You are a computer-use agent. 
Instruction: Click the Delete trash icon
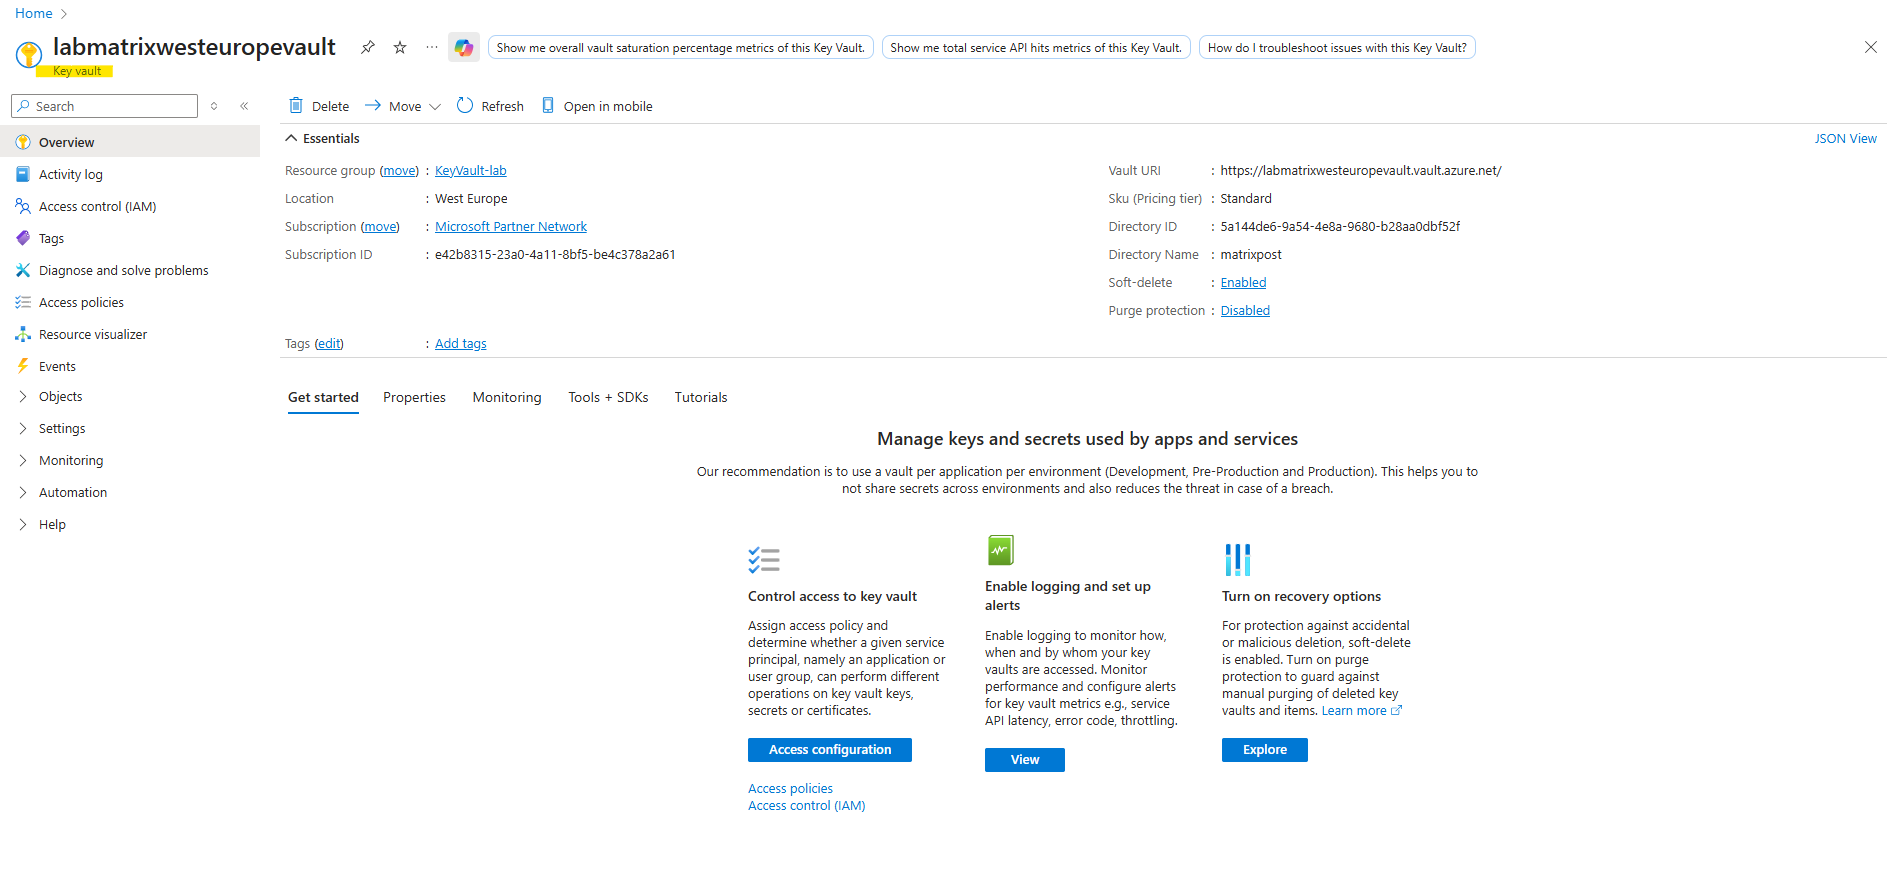click(296, 106)
